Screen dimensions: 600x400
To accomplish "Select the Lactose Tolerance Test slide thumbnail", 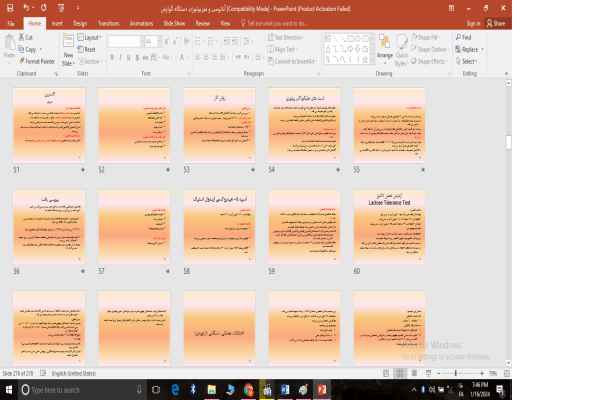I will (x=389, y=227).
